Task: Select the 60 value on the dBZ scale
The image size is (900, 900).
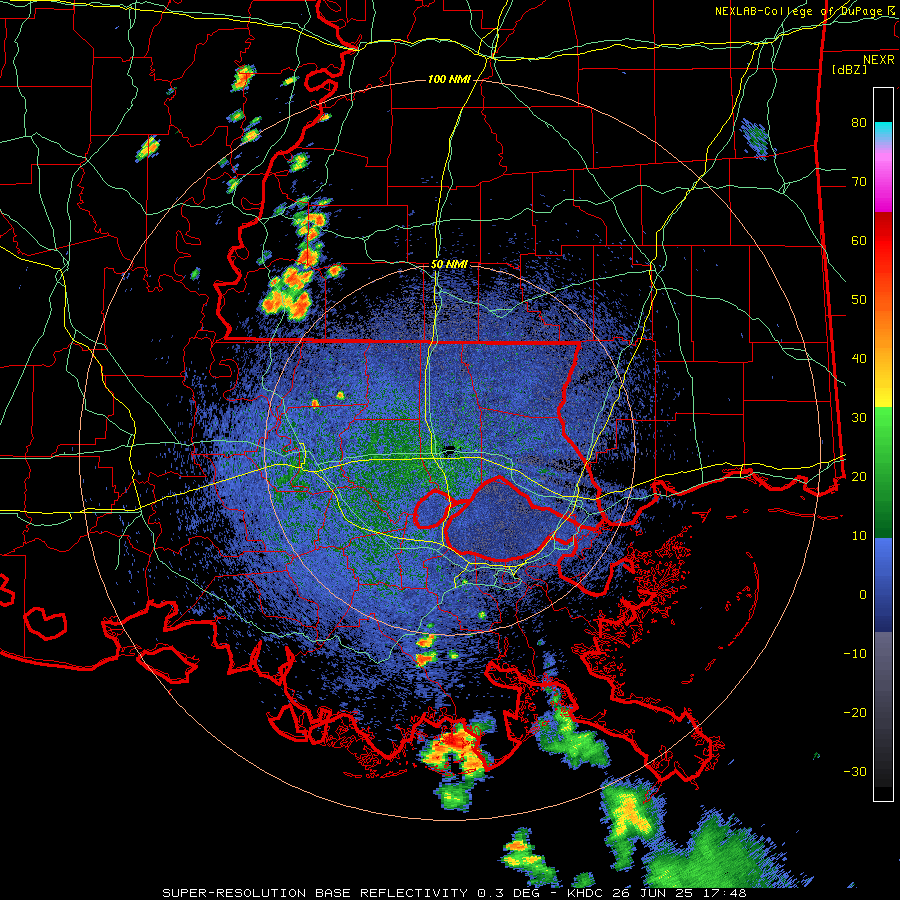Action: point(859,241)
